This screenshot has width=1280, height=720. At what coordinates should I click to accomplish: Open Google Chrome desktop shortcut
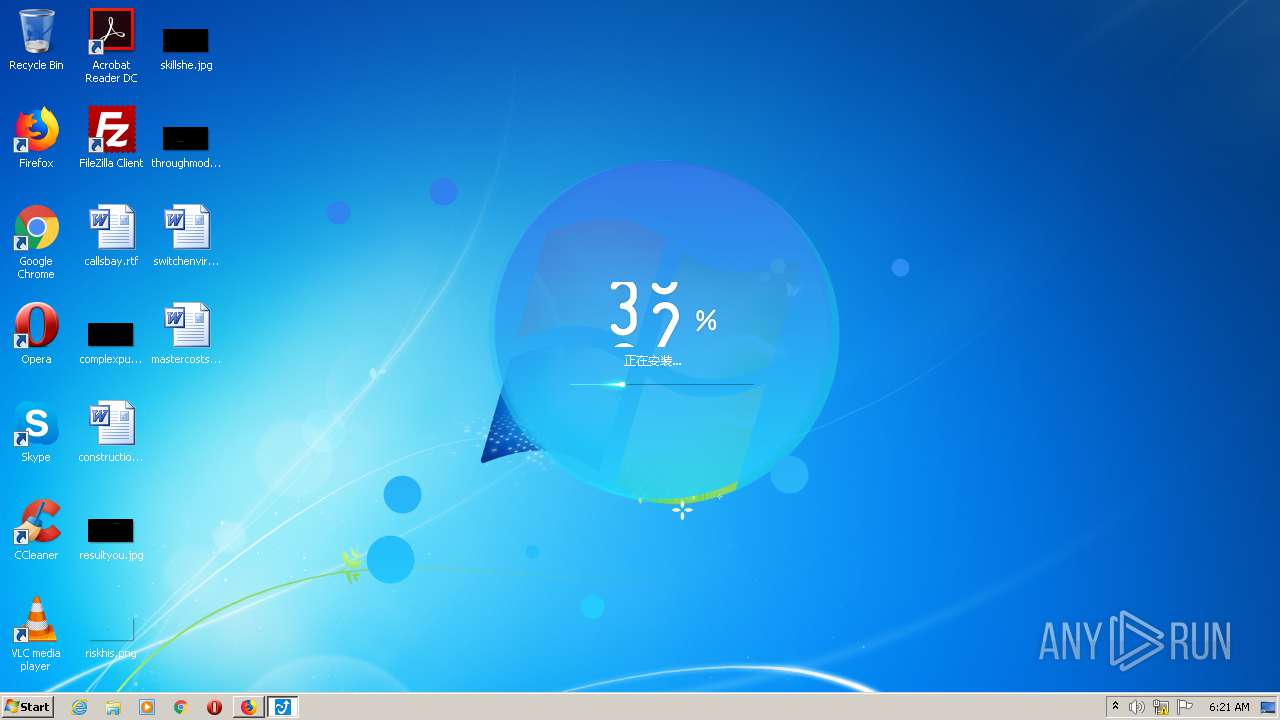[x=36, y=242]
